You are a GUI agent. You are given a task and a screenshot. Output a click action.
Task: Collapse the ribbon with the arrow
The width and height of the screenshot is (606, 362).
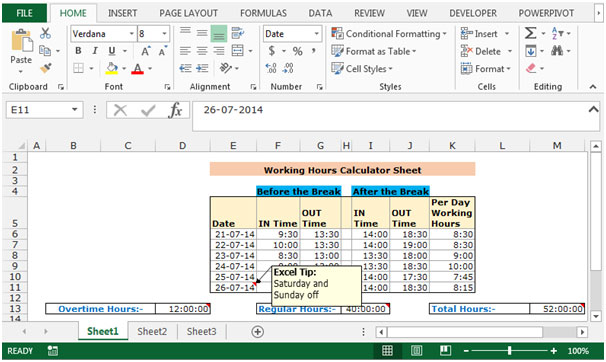[x=593, y=87]
